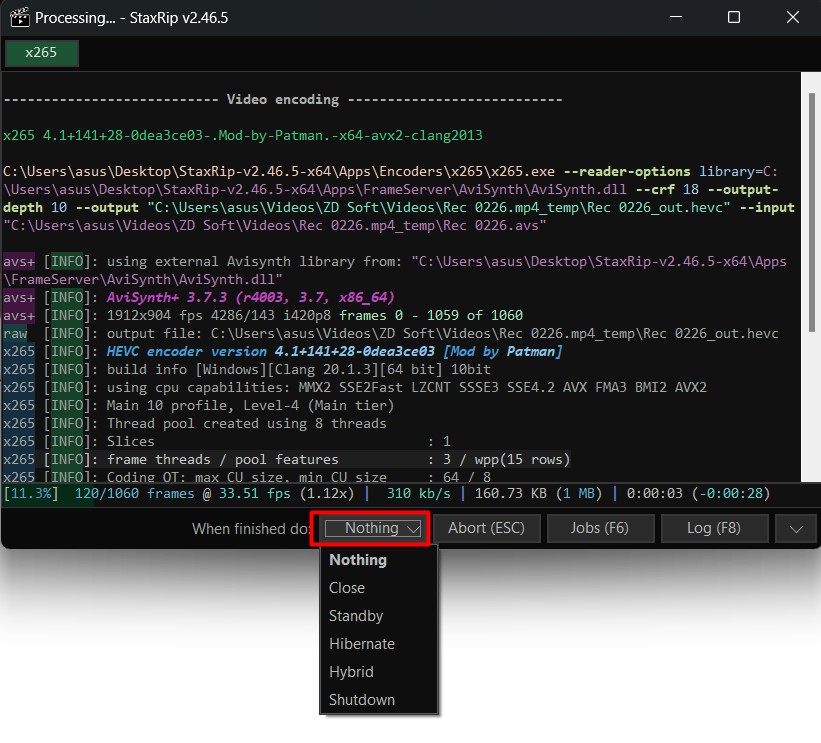
Task: Open the 'When finished do' Nothing dropdown
Action: point(371,528)
